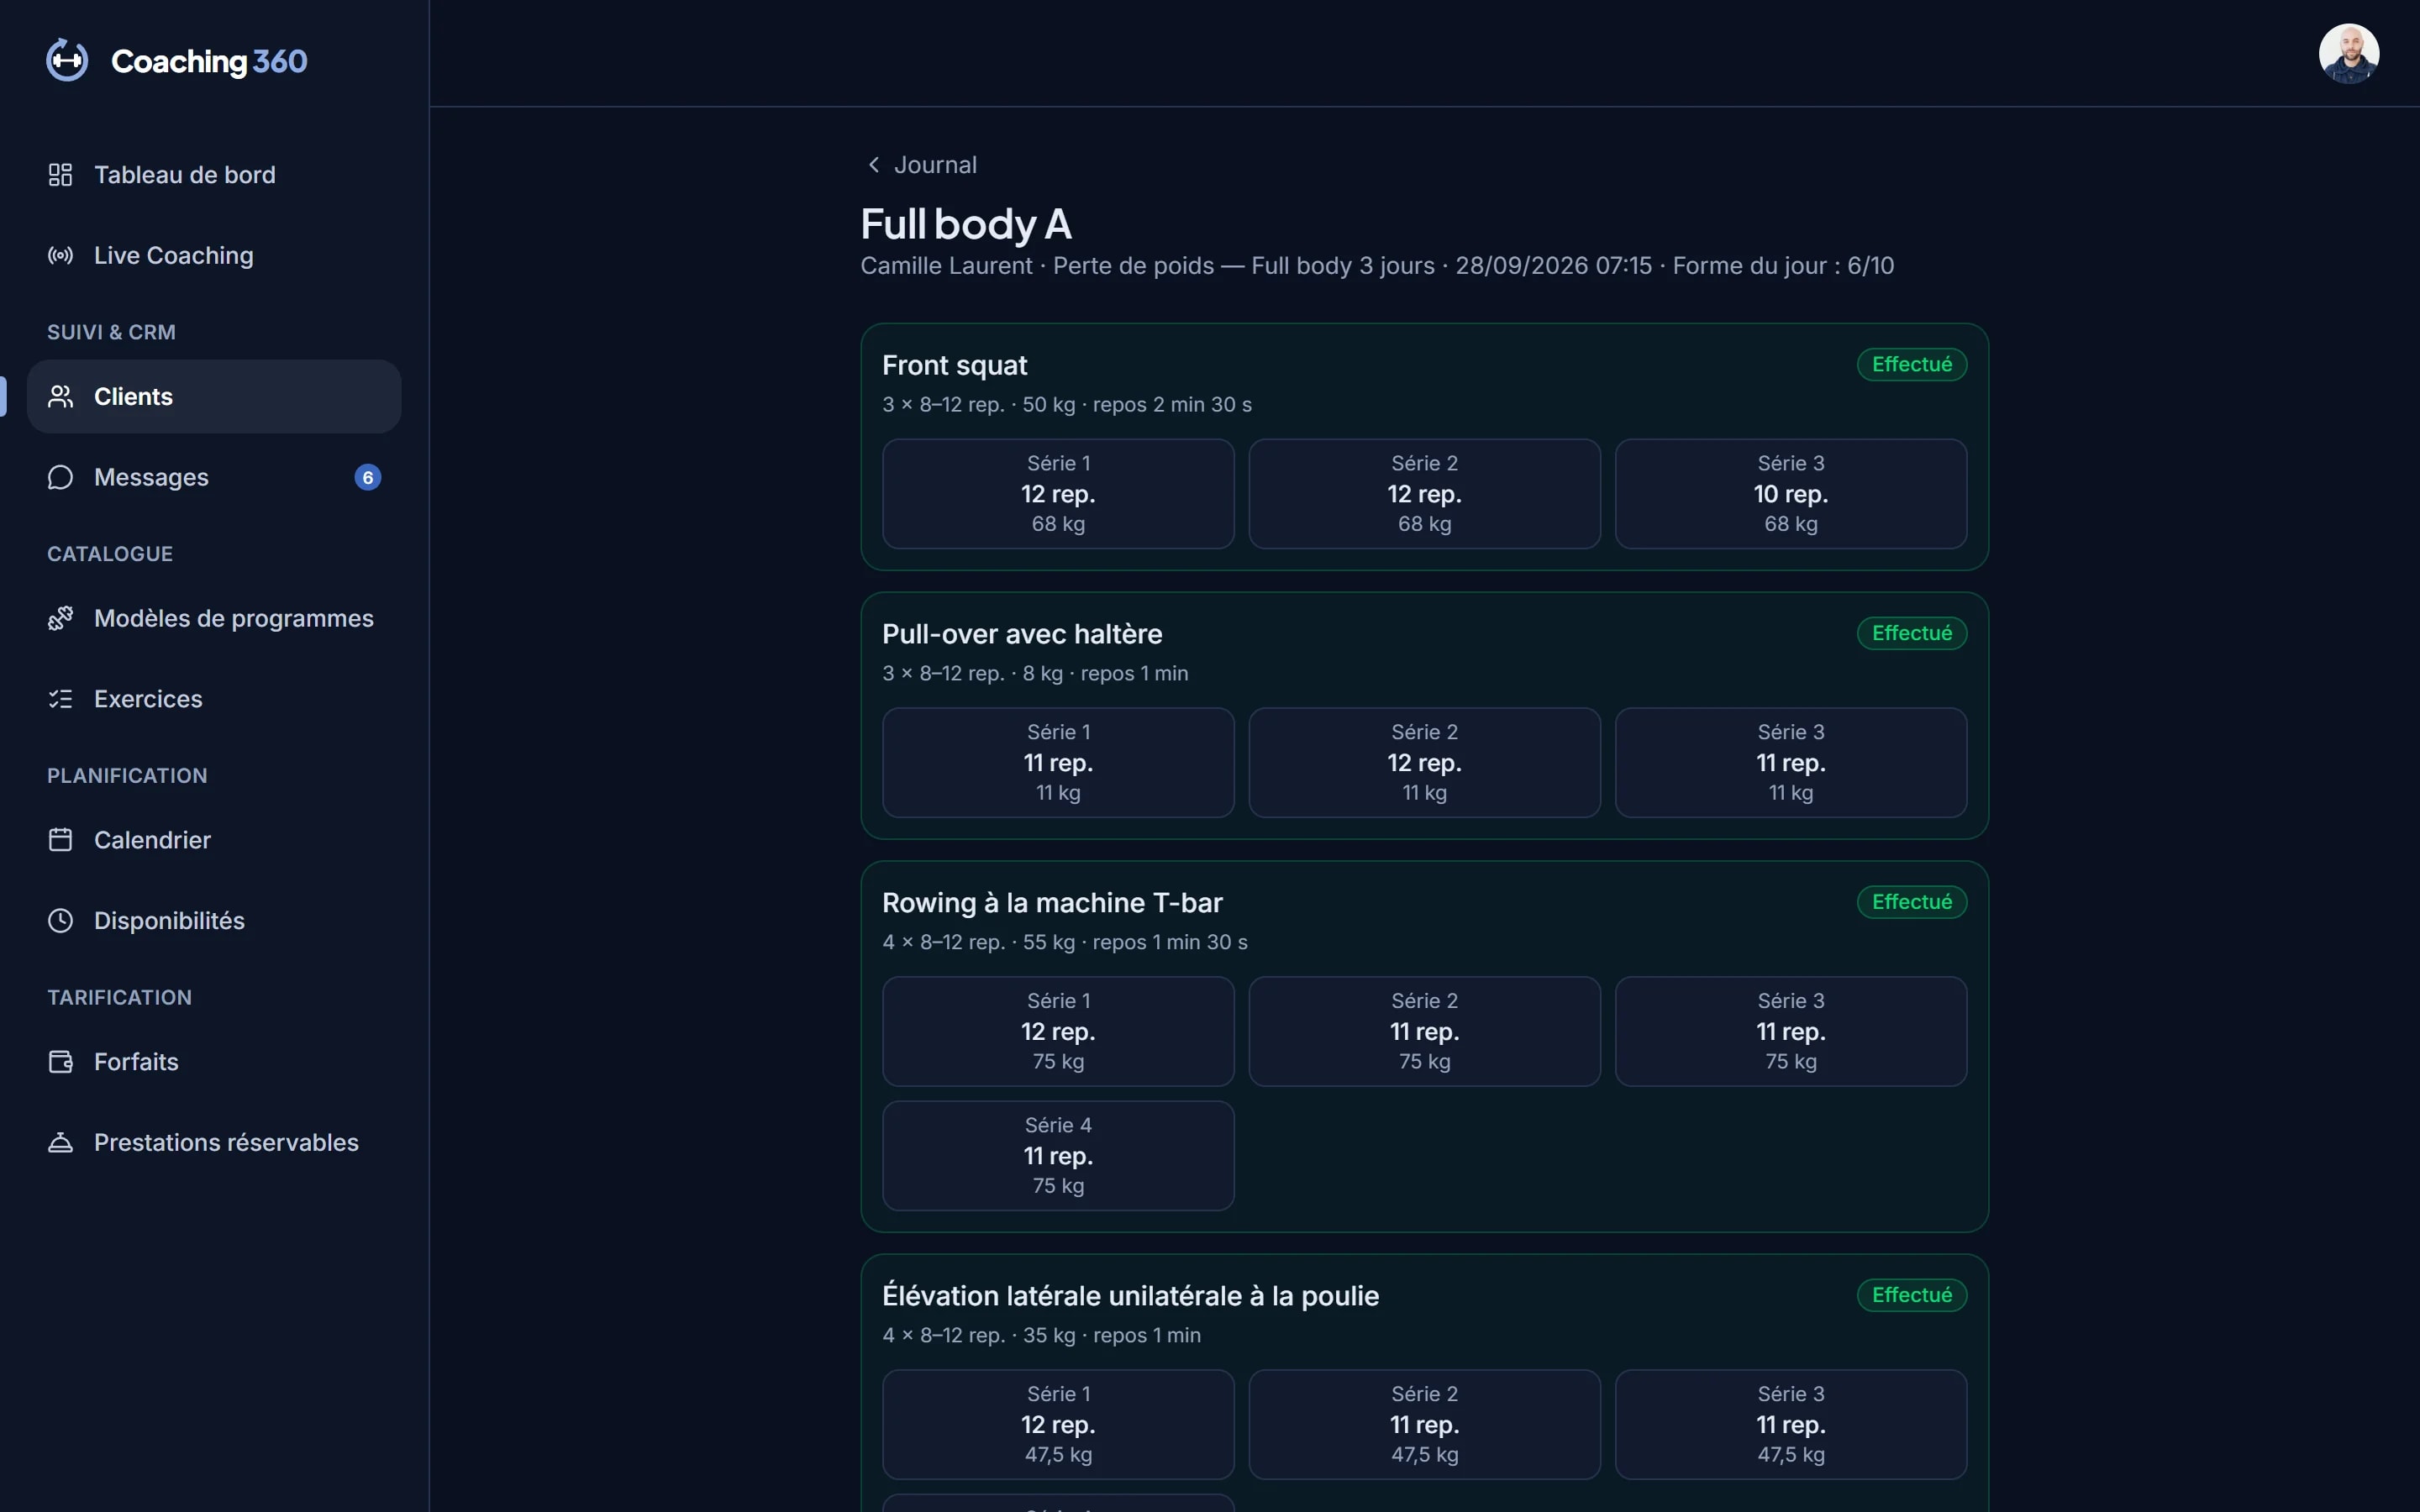Screen dimensions: 2420x1512
Task: Click Effectué badge on Rowing à la machine T-bar
Action: [1911, 902]
